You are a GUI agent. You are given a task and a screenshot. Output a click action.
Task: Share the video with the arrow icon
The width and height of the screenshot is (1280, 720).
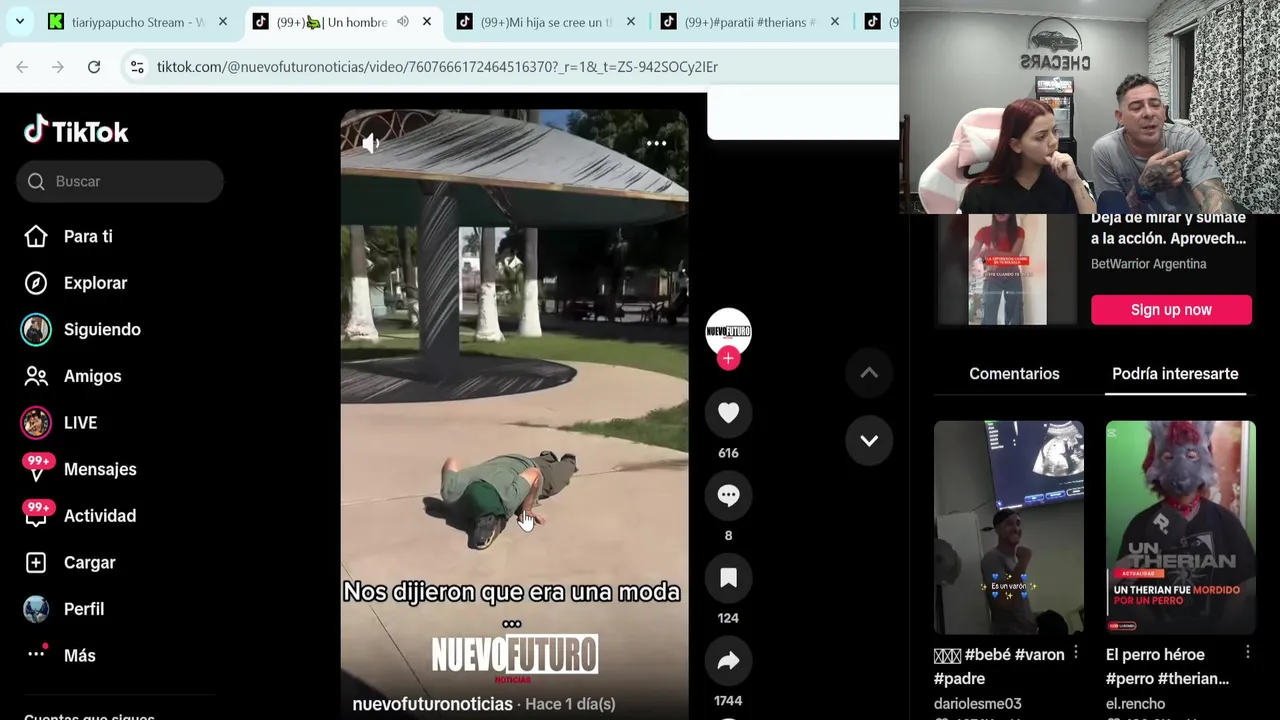pos(728,661)
